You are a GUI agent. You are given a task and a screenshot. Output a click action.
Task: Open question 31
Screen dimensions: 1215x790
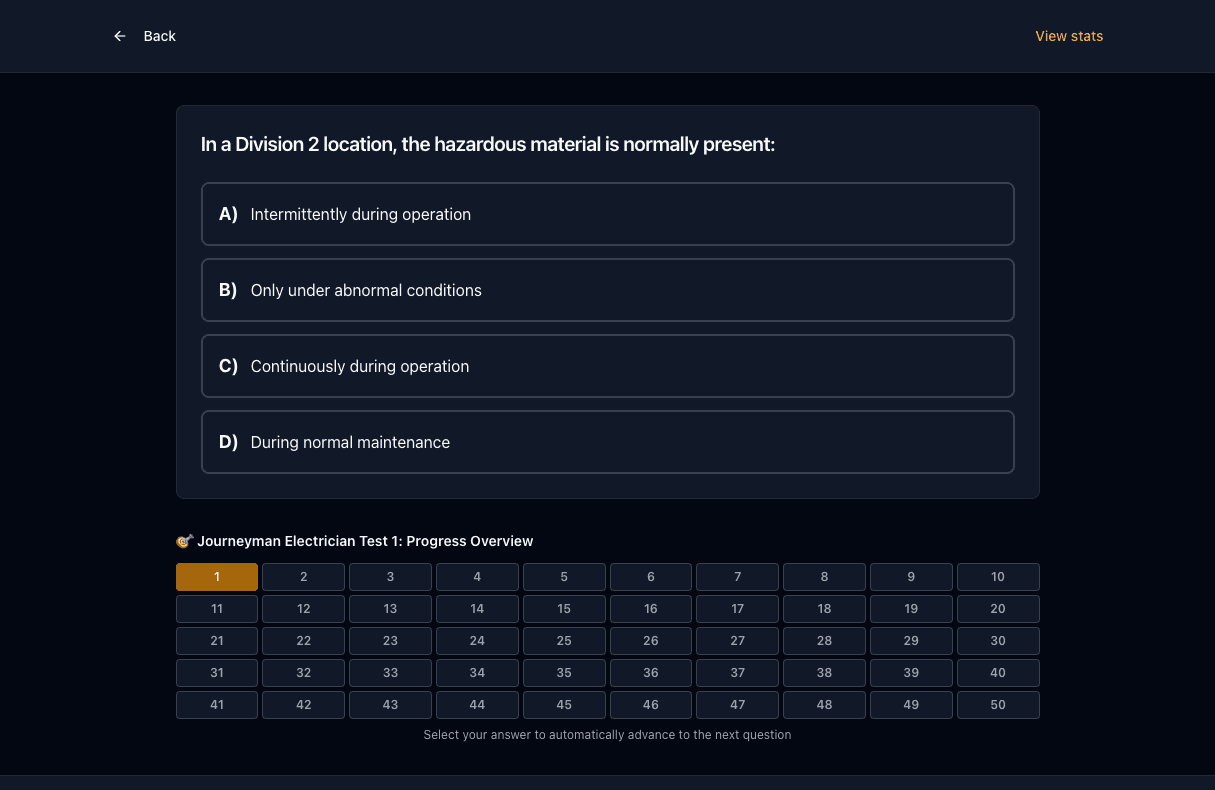tap(217, 673)
